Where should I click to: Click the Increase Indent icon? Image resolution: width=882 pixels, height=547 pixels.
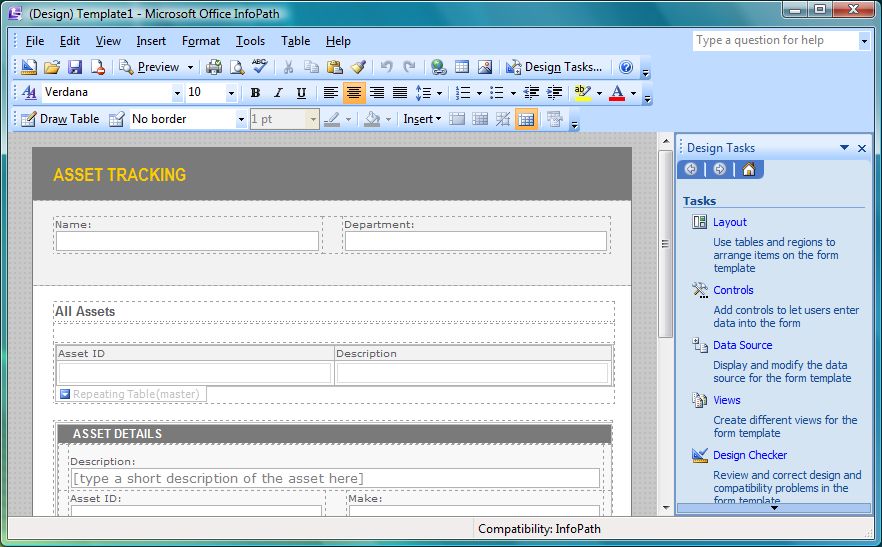coord(554,92)
